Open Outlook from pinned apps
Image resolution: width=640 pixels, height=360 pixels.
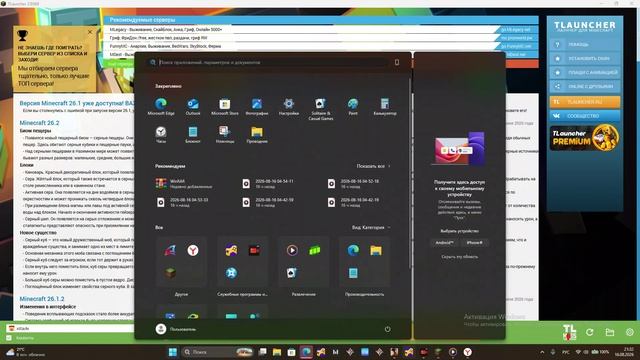point(193,107)
